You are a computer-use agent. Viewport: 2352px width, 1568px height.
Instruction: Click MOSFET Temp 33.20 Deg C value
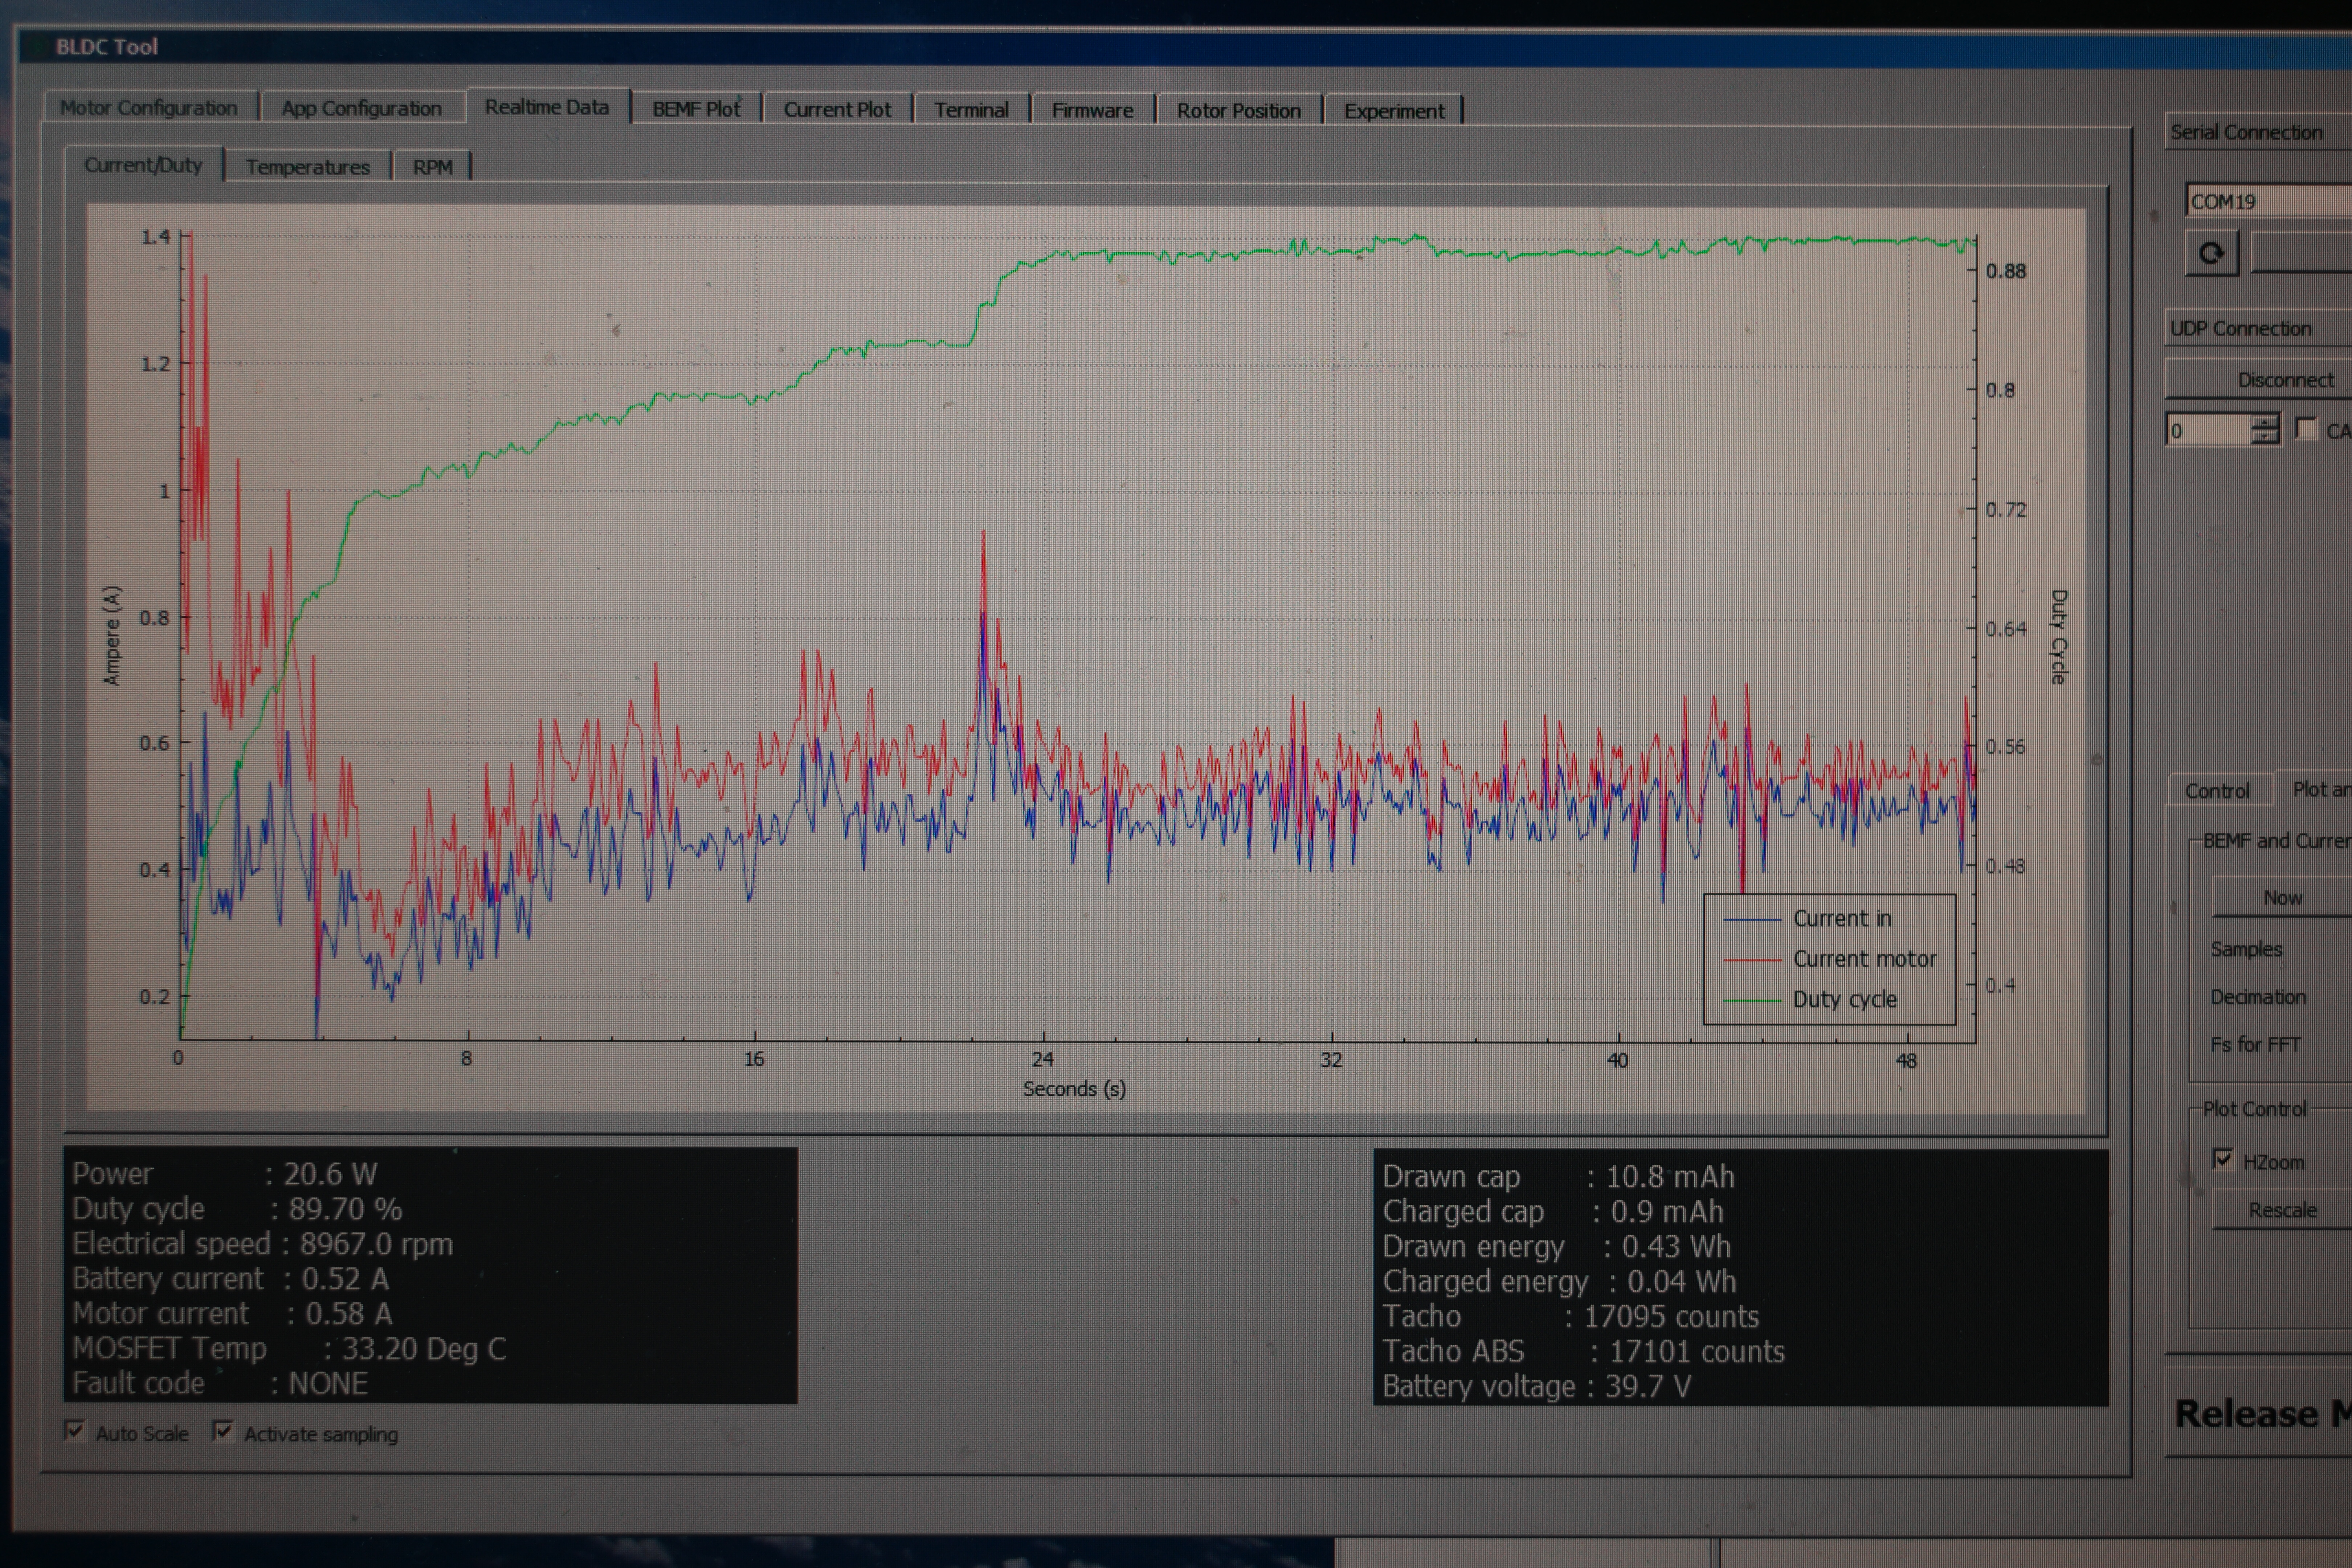tap(290, 1349)
